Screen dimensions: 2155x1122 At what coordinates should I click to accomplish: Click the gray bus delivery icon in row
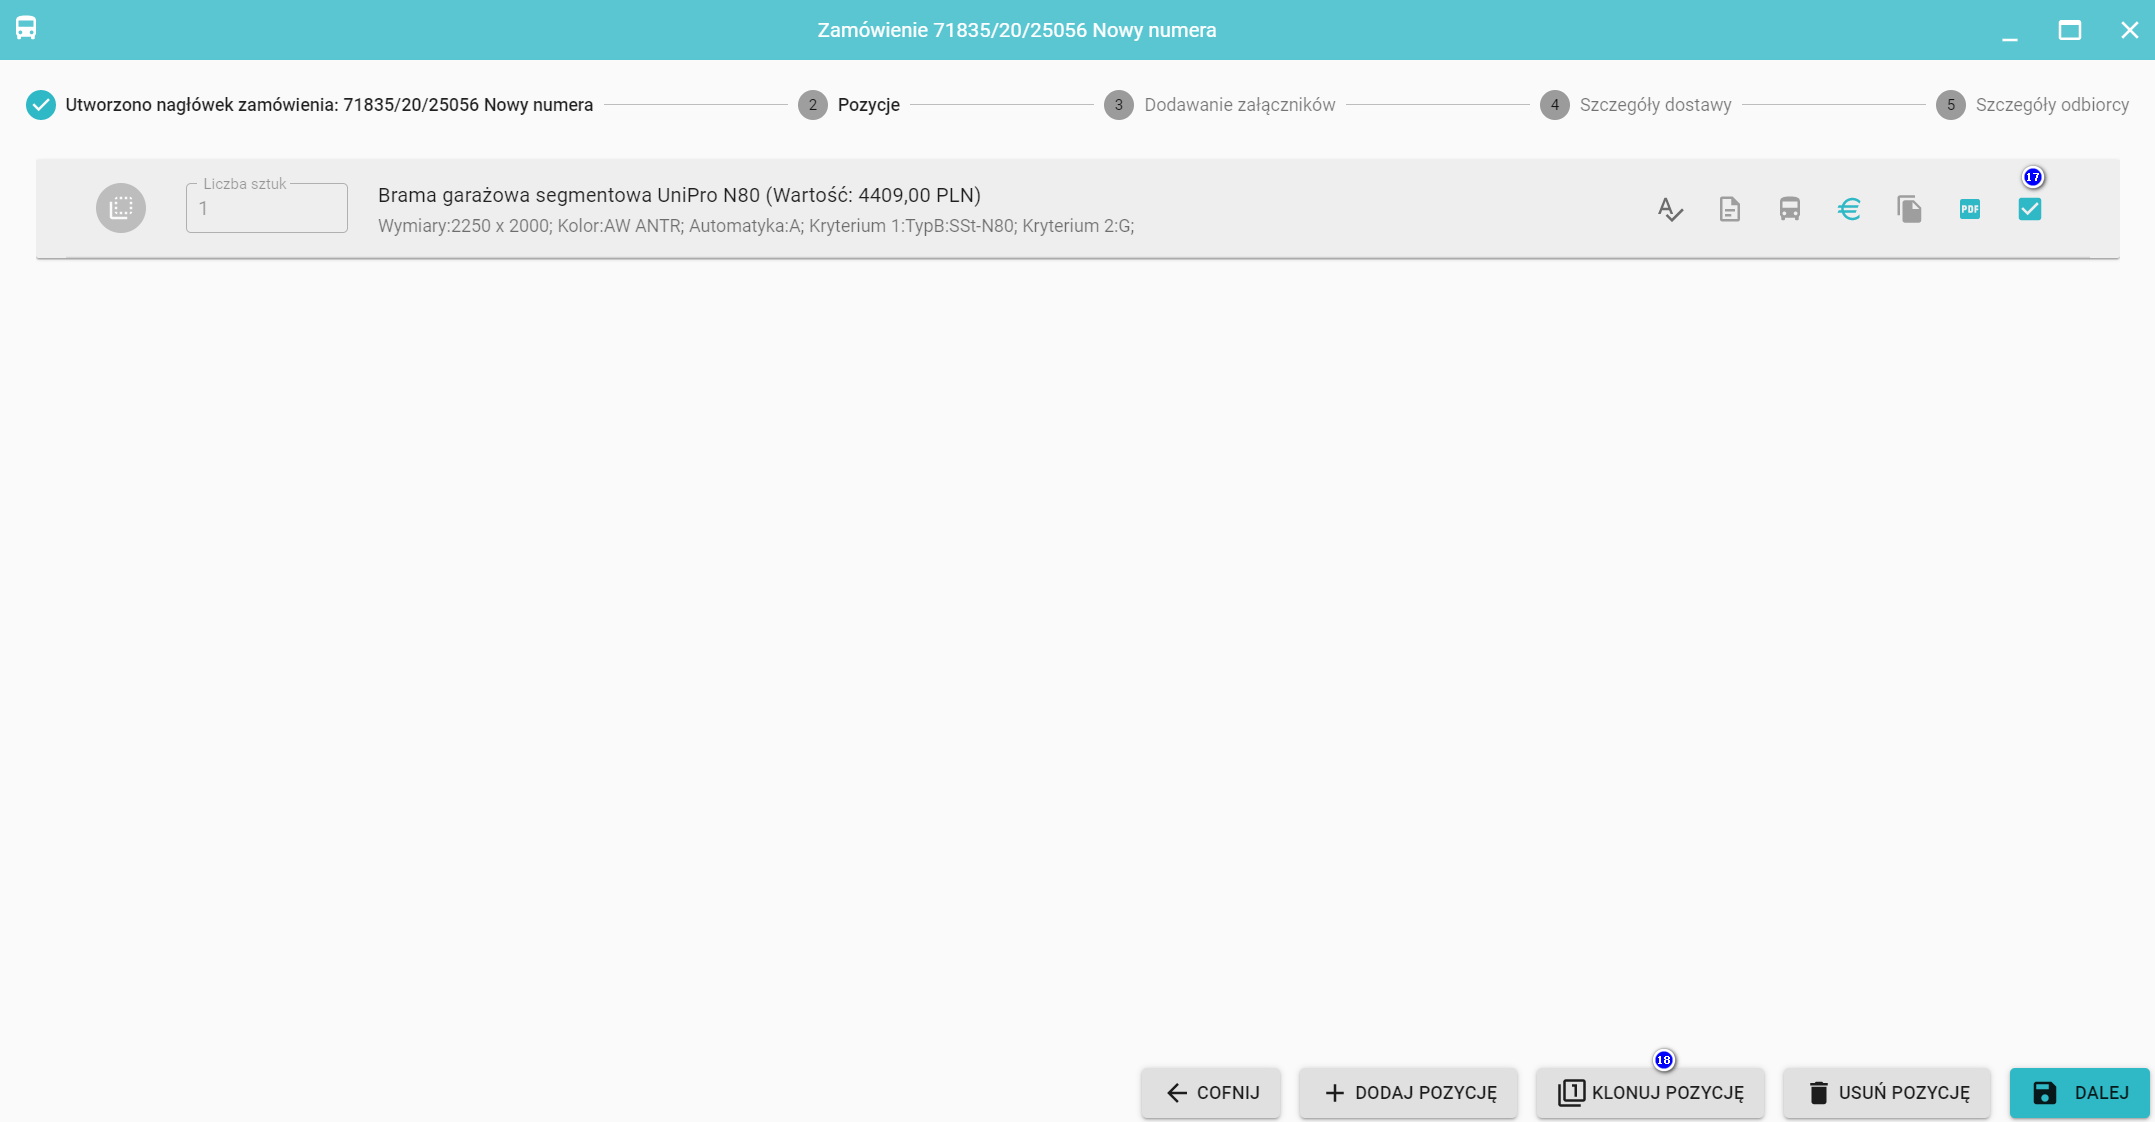(x=1789, y=209)
